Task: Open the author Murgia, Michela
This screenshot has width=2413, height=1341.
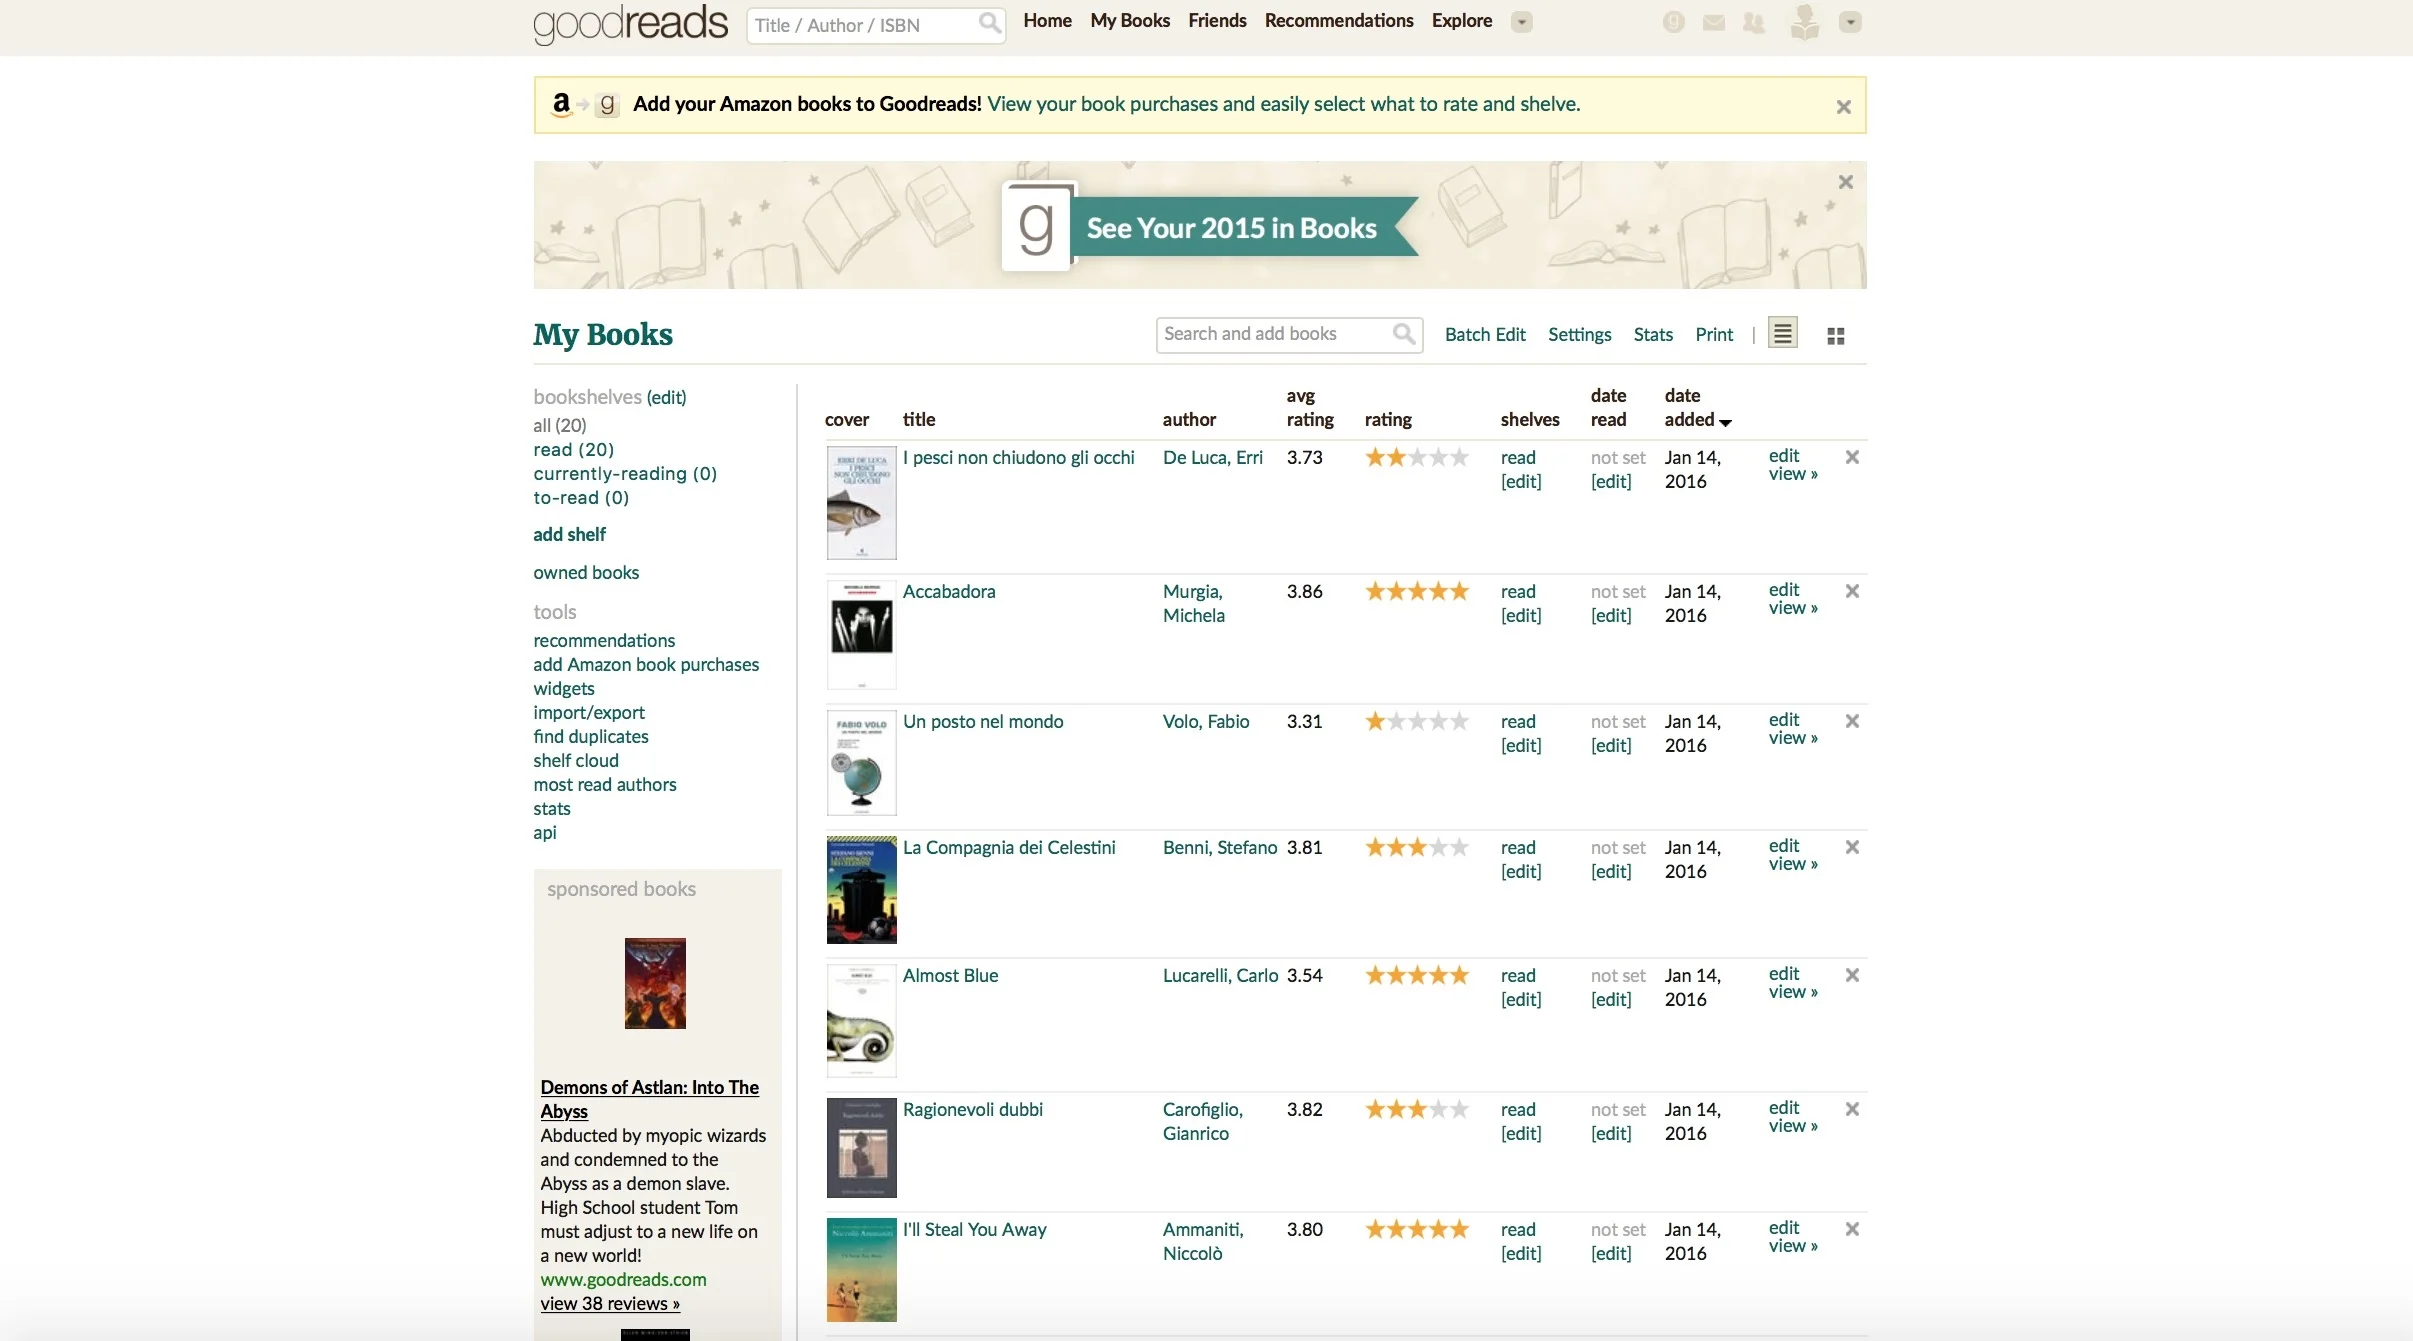Action: 1194,604
